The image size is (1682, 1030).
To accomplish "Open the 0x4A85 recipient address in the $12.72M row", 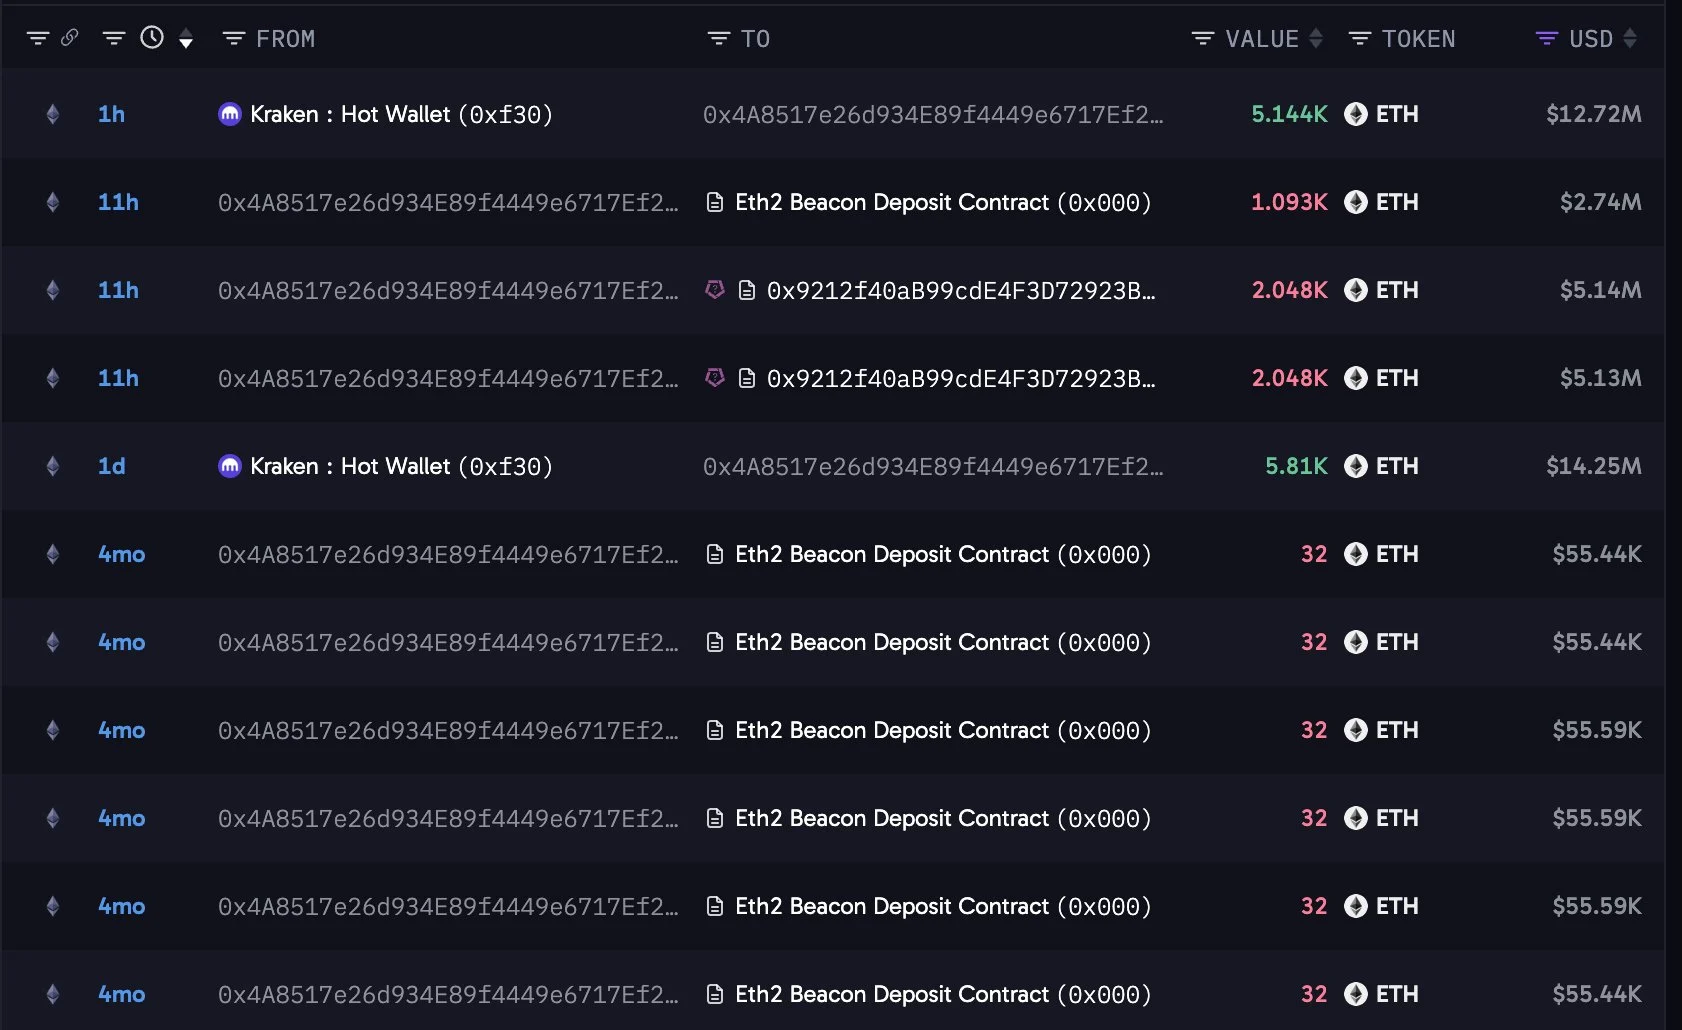I will click(933, 114).
